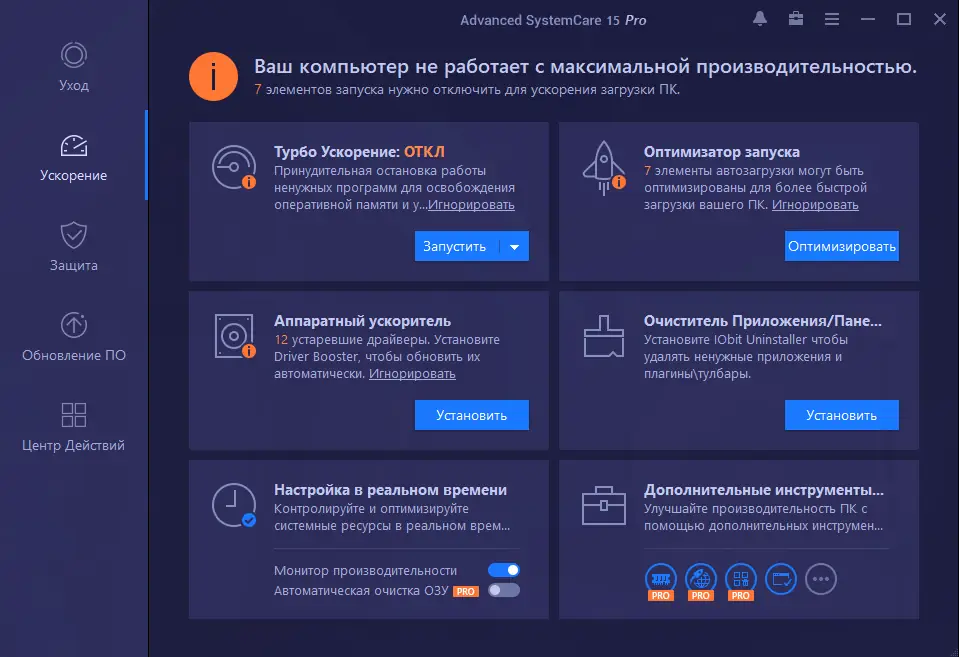
Task: Click the Аппаратный ускоритель heading
Action: click(x=362, y=321)
